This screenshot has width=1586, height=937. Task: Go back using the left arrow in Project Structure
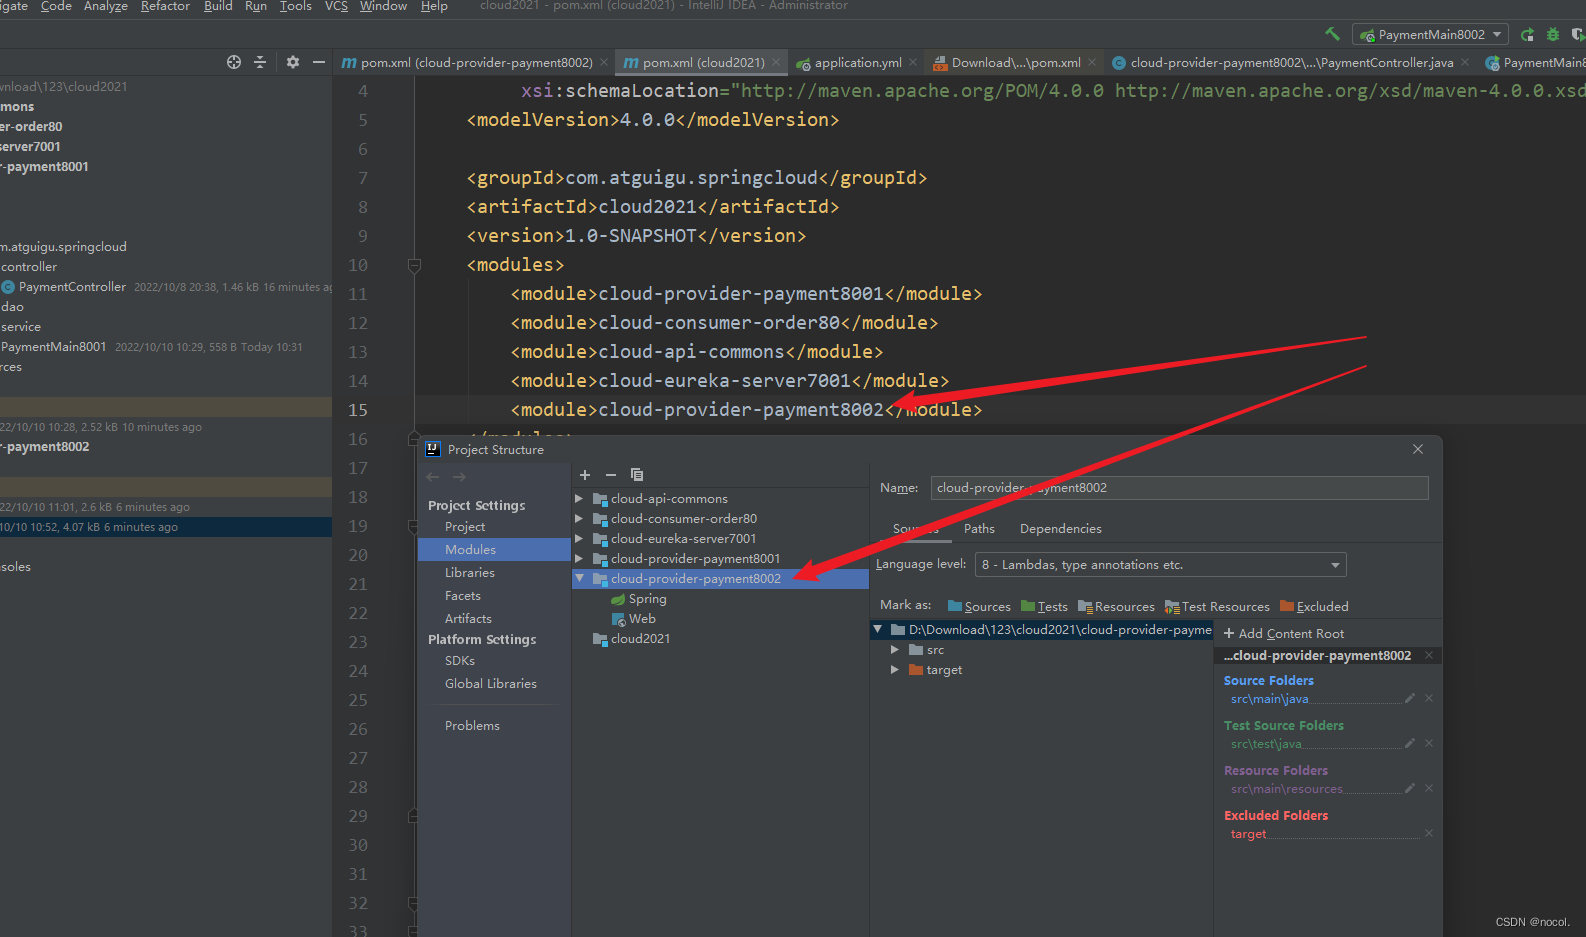coord(433,477)
